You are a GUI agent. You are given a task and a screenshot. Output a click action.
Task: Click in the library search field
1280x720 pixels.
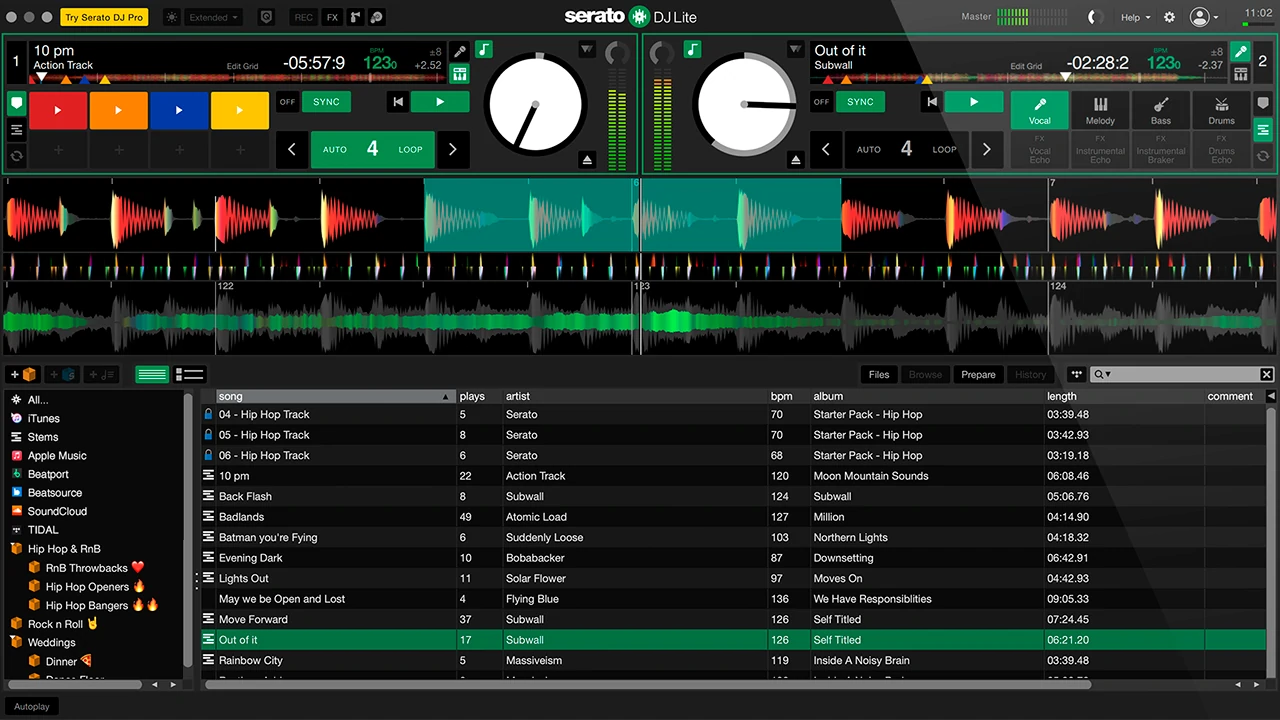[x=1175, y=374]
